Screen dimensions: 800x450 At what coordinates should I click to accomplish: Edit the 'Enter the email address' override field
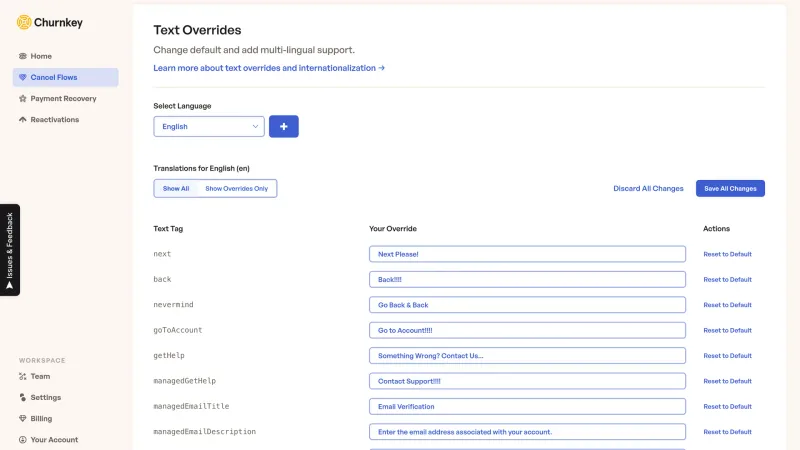click(x=527, y=432)
